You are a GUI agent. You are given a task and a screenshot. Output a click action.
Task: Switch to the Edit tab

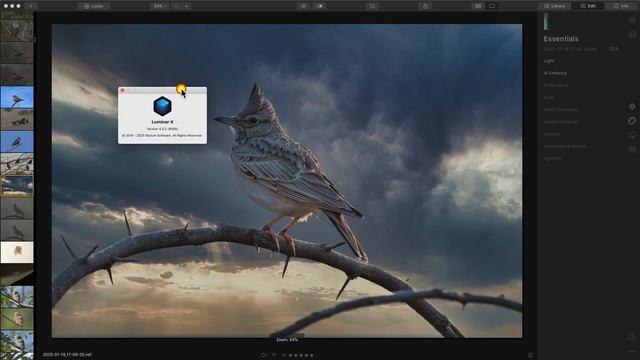pyautogui.click(x=588, y=6)
